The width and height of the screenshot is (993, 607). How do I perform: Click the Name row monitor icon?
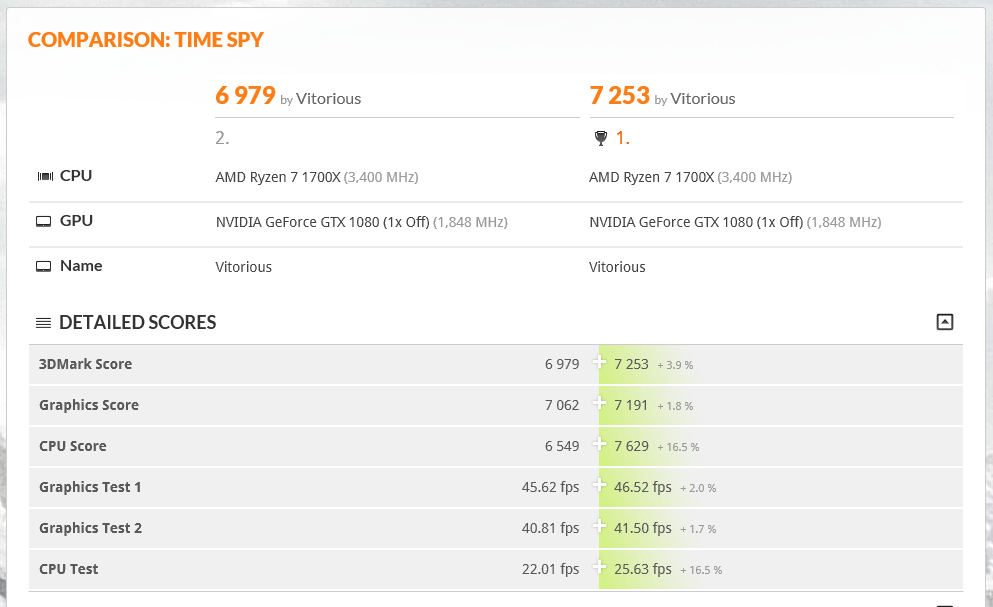pyautogui.click(x=44, y=266)
